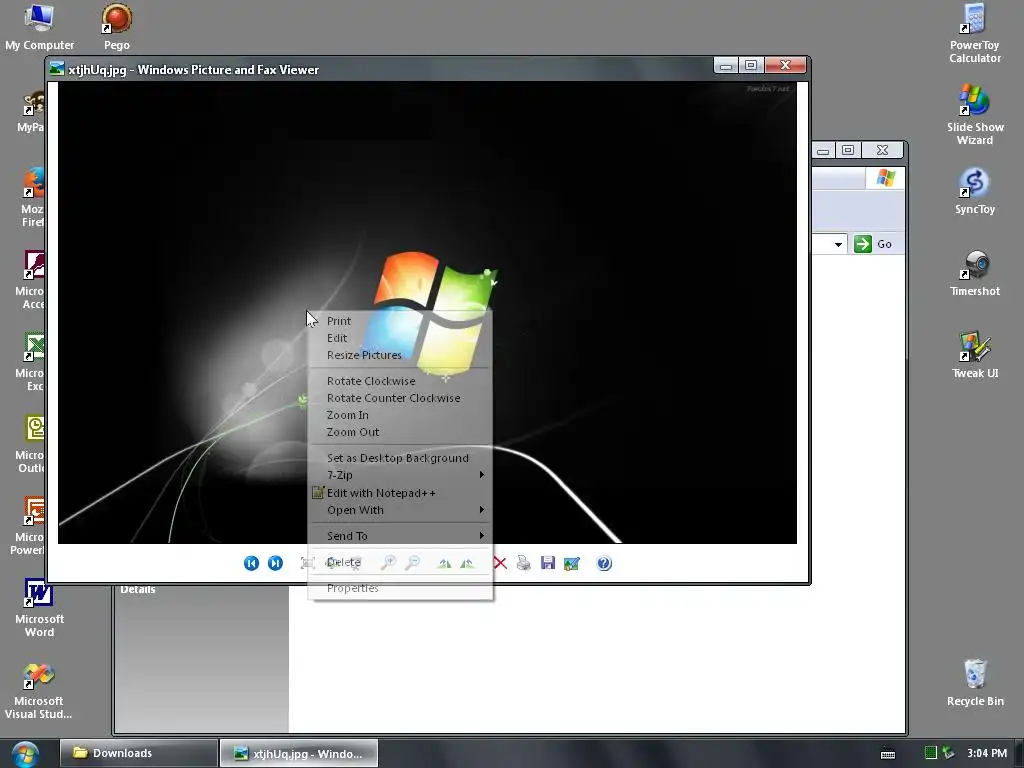This screenshot has width=1024, height=768.
Task: Open address bar dropdown in Downloads window
Action: coord(838,244)
